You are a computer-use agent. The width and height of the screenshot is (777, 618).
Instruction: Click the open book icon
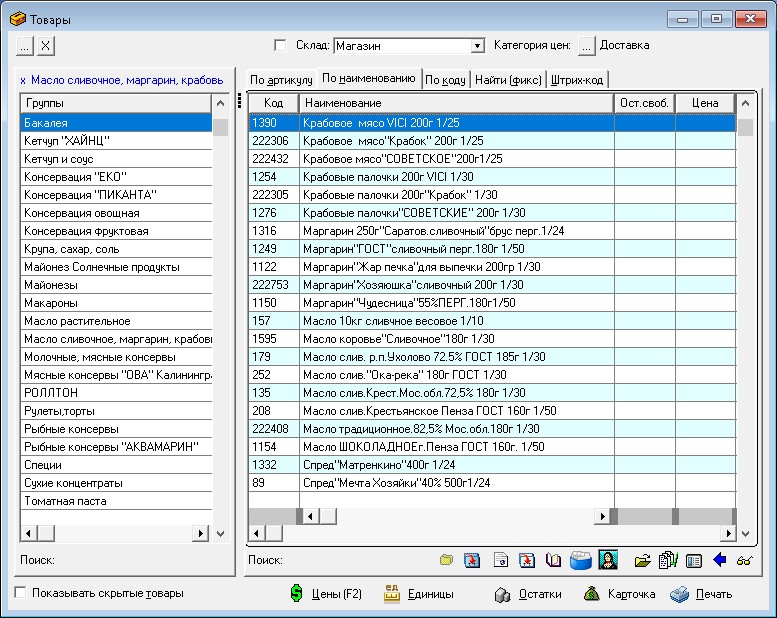554,560
